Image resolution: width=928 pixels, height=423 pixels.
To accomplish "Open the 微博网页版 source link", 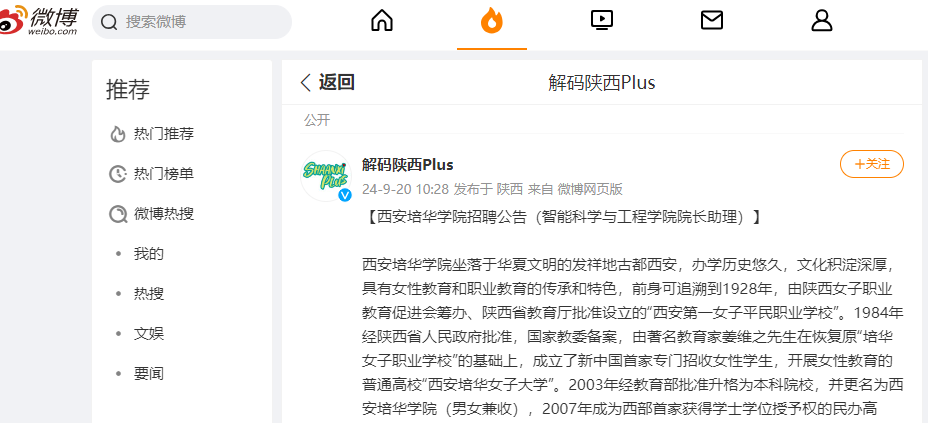I will click(x=590, y=189).
